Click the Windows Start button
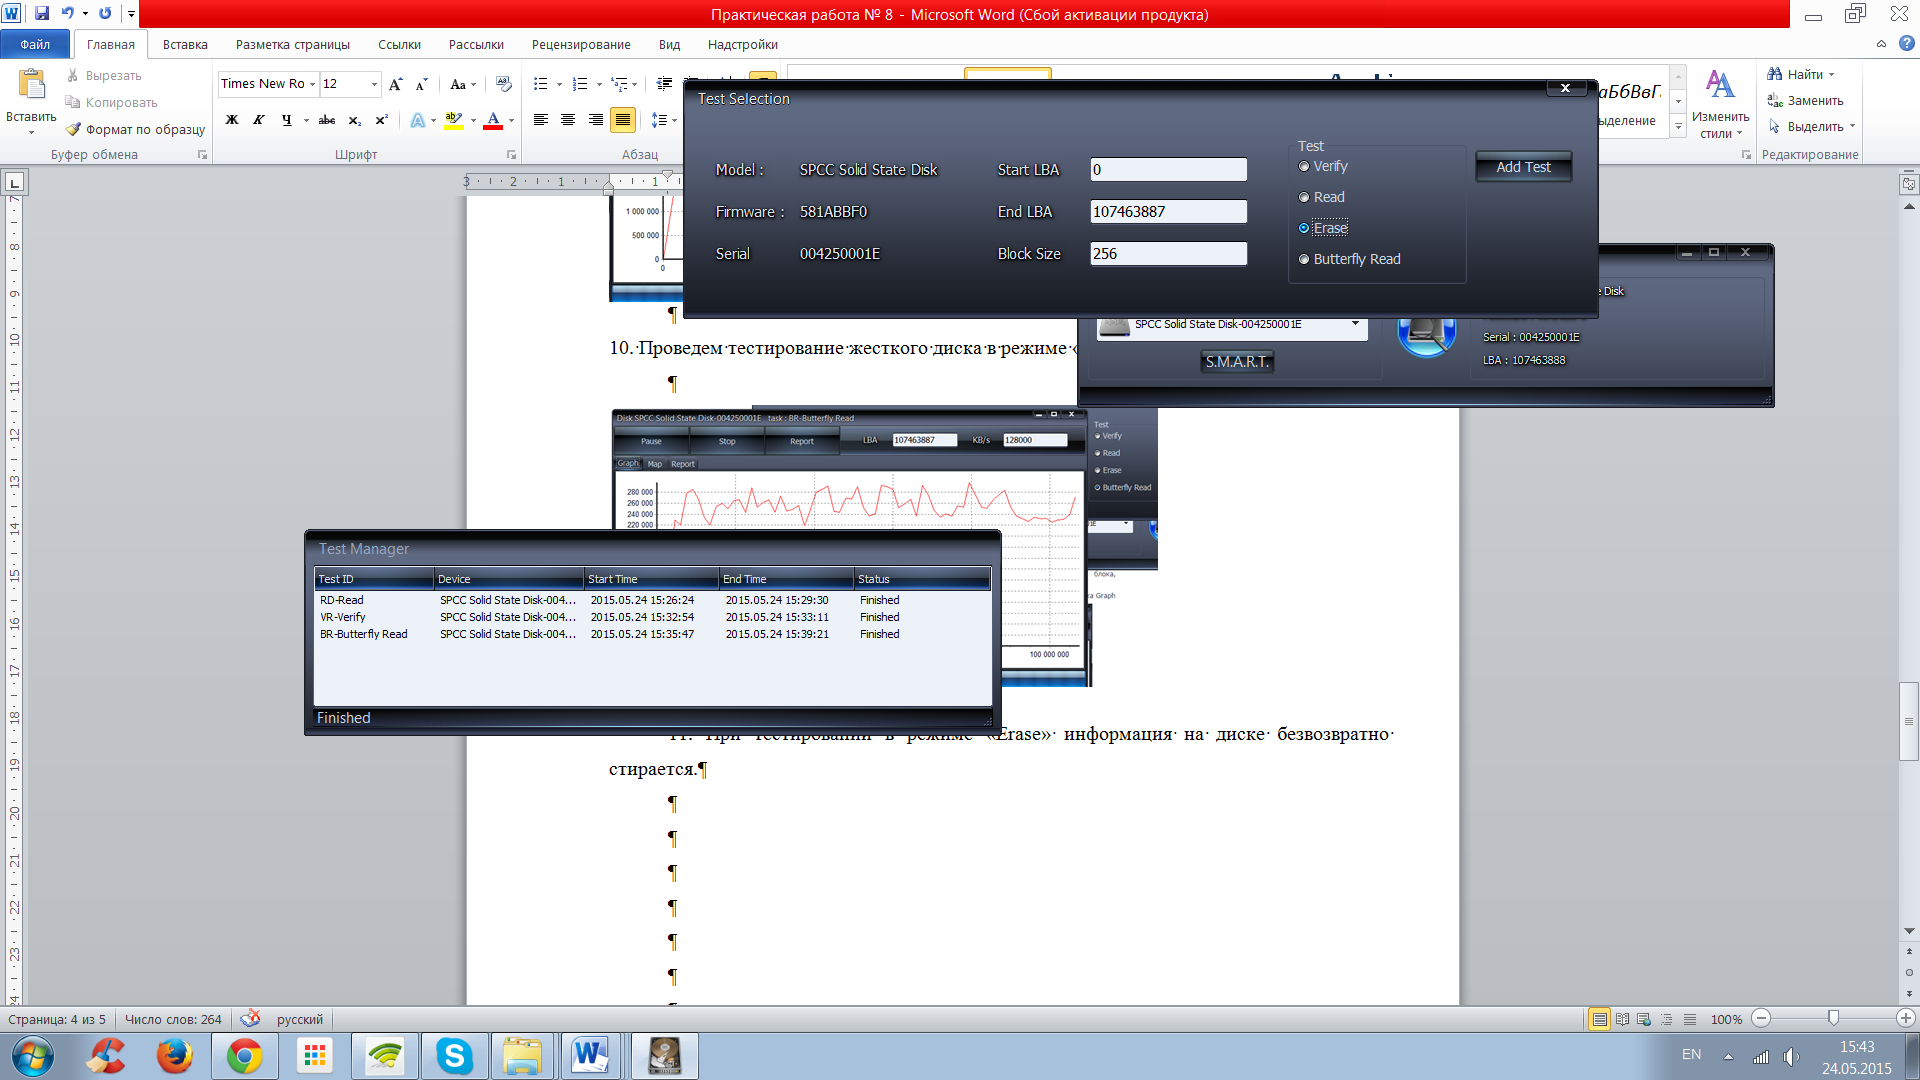Screen dimensions: 1920x1080 point(32,1056)
